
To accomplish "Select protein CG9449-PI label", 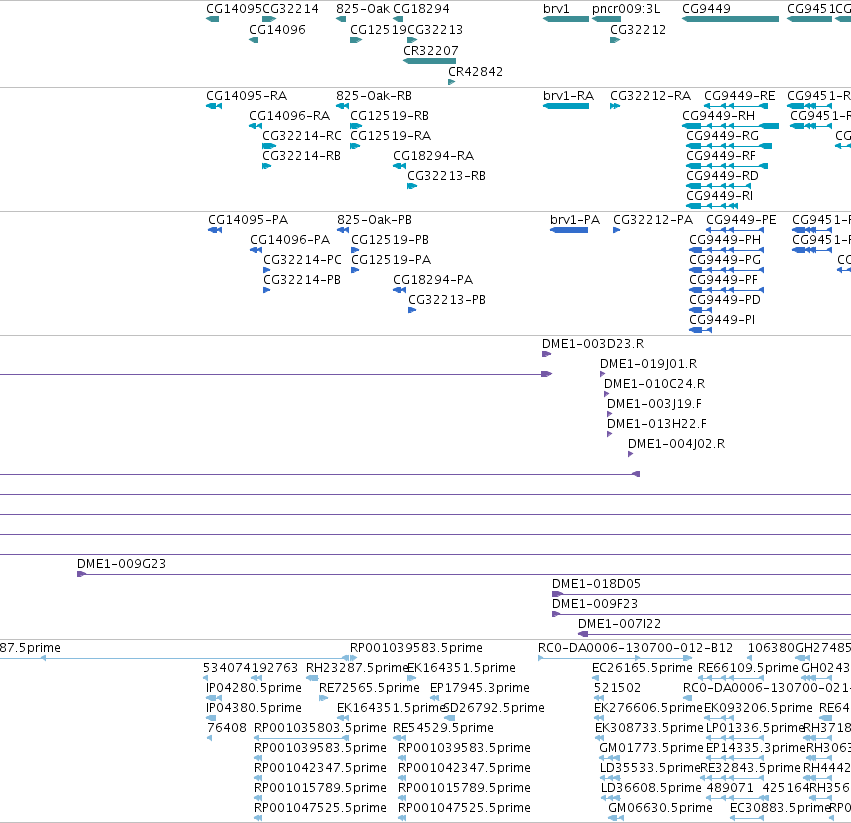I will (722, 320).
